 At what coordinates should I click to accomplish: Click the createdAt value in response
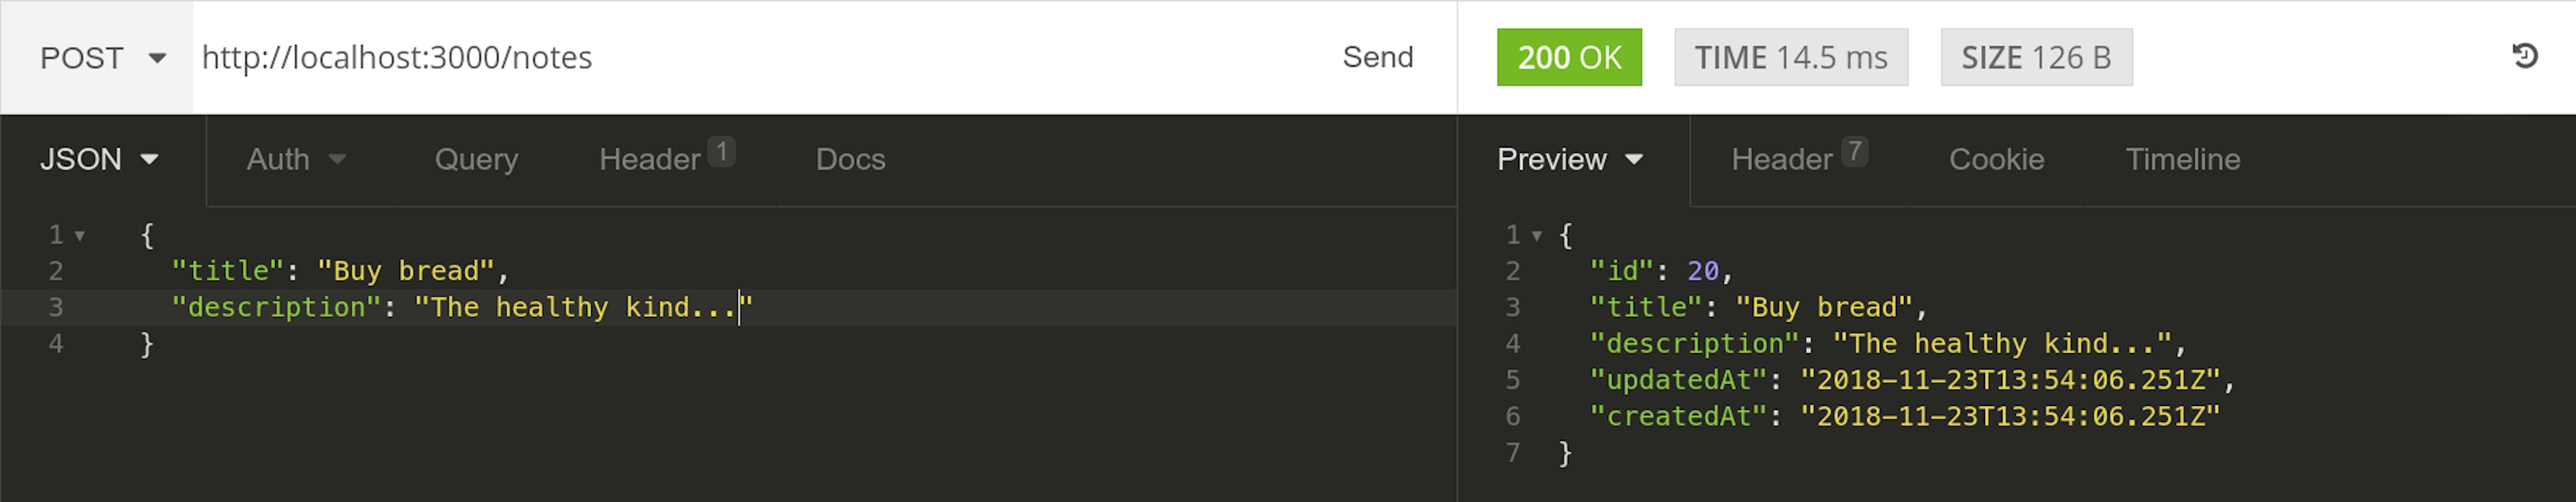pos(2009,417)
